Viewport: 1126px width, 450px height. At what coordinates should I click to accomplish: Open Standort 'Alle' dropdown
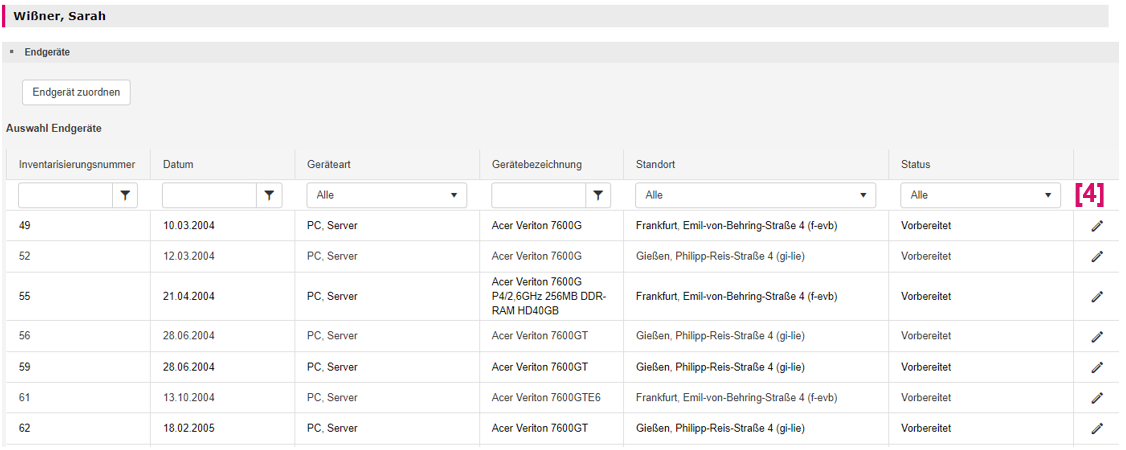pos(755,195)
